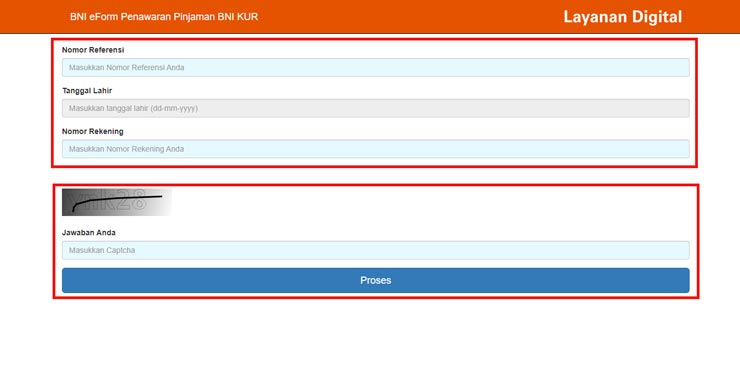
Task: Click the Nomor Referensi label
Action: (x=93, y=50)
